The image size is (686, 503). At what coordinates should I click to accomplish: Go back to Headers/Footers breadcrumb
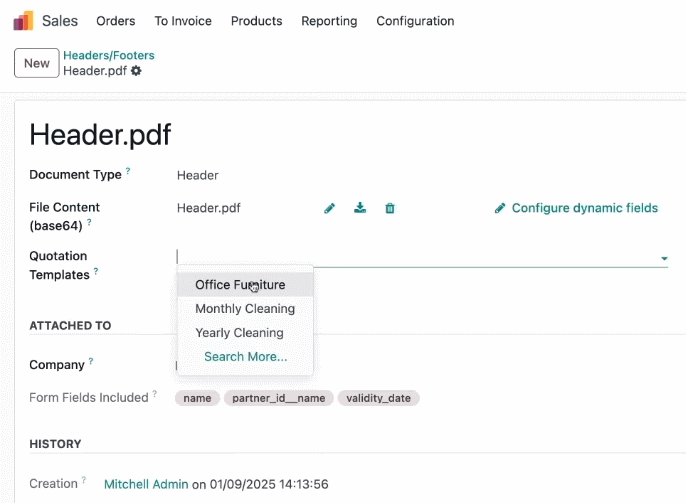coord(109,56)
